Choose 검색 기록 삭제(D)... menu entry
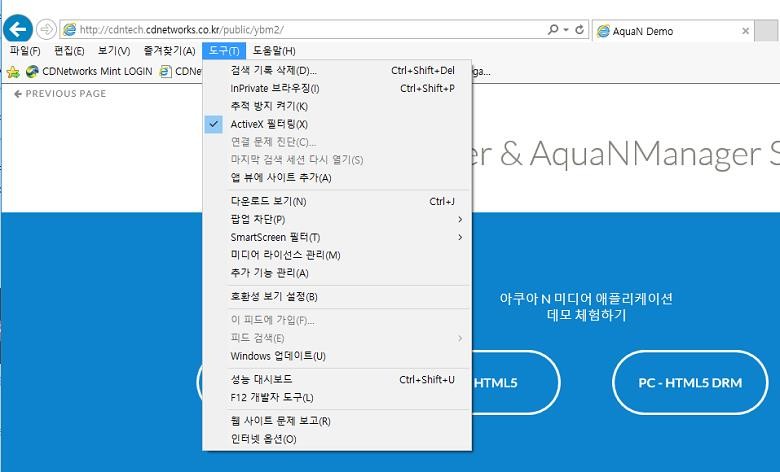The width and height of the screenshot is (780, 472). tap(337, 71)
